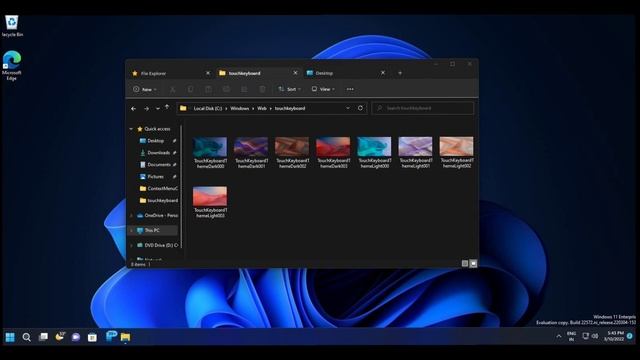The image size is (640, 360).
Task: Click the Paste icon in toolbar
Action: pos(208,89)
